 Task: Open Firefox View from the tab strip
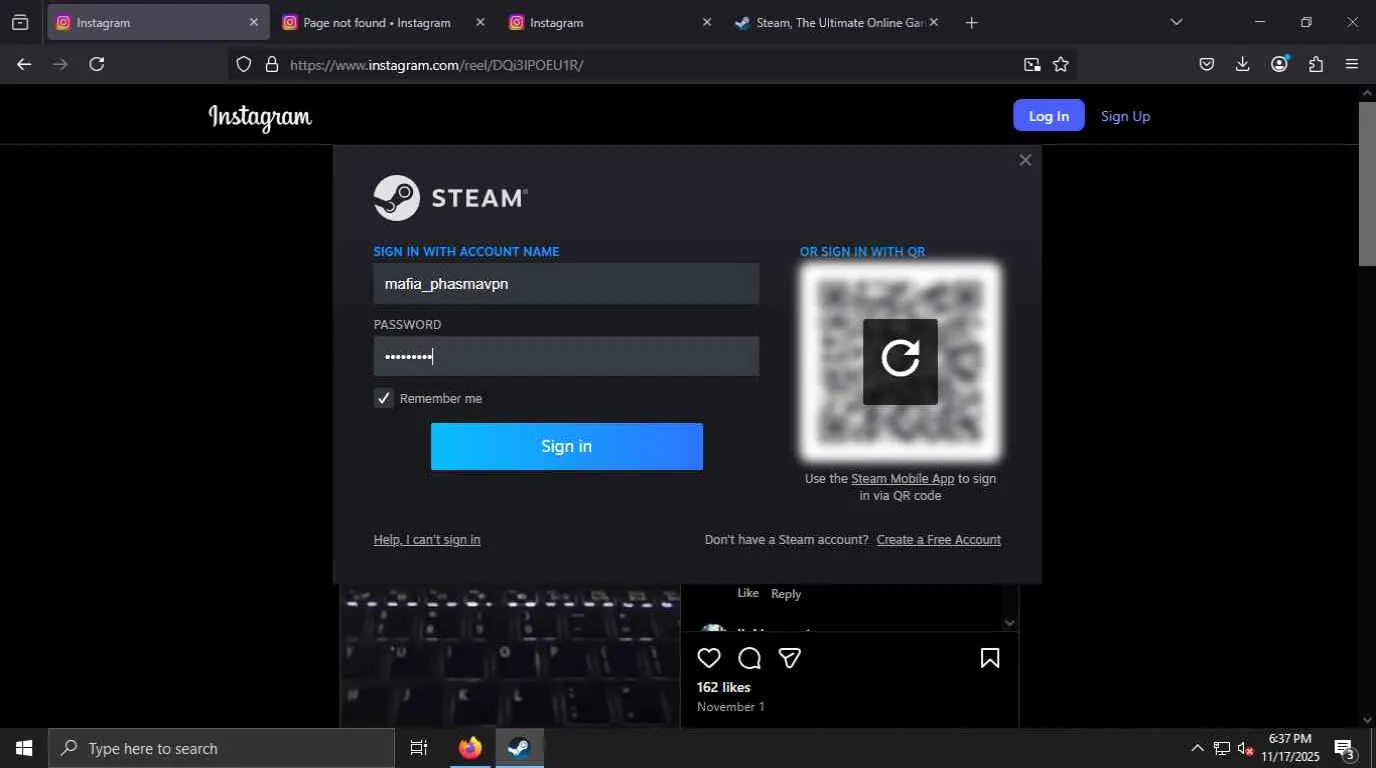[x=20, y=22]
